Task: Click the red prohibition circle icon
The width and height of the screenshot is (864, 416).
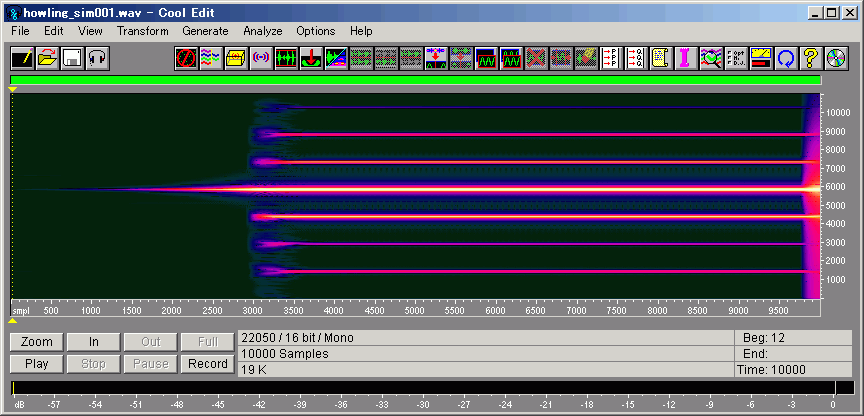Action: pyautogui.click(x=186, y=58)
